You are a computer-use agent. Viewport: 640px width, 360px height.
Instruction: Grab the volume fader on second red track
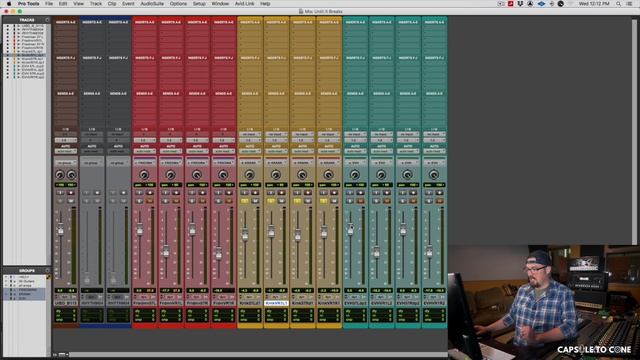(x=166, y=251)
